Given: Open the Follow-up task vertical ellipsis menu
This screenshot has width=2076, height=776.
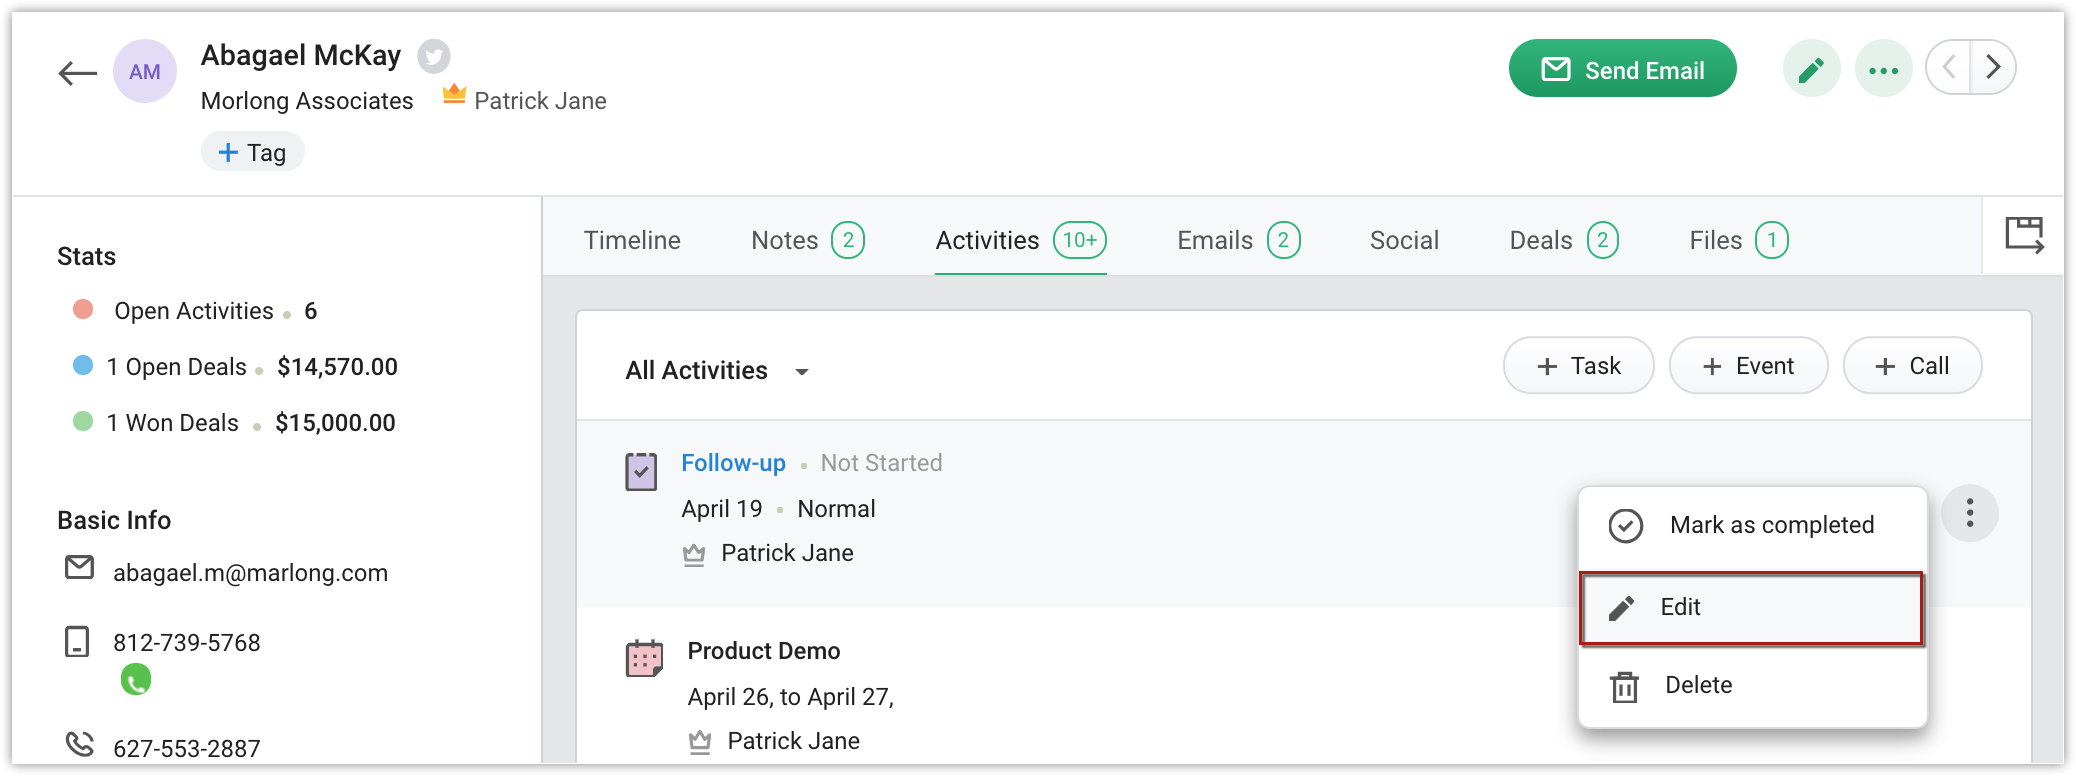Looking at the screenshot, I should 1969,513.
